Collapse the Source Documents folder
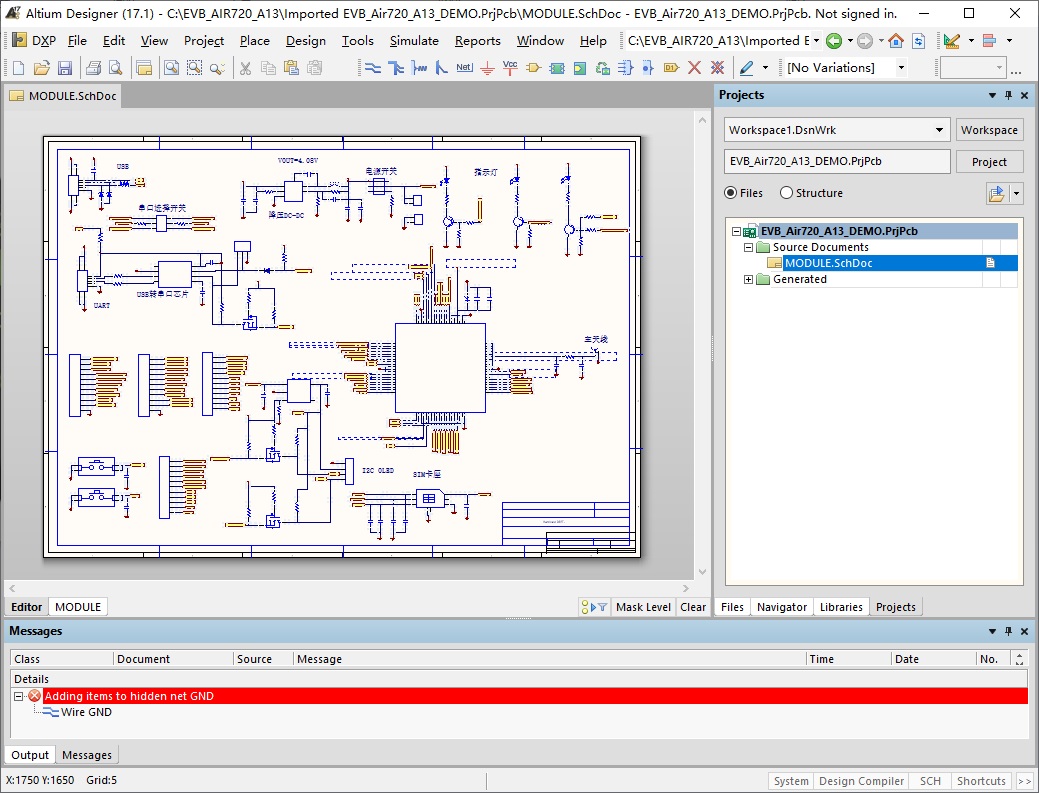 click(748, 247)
